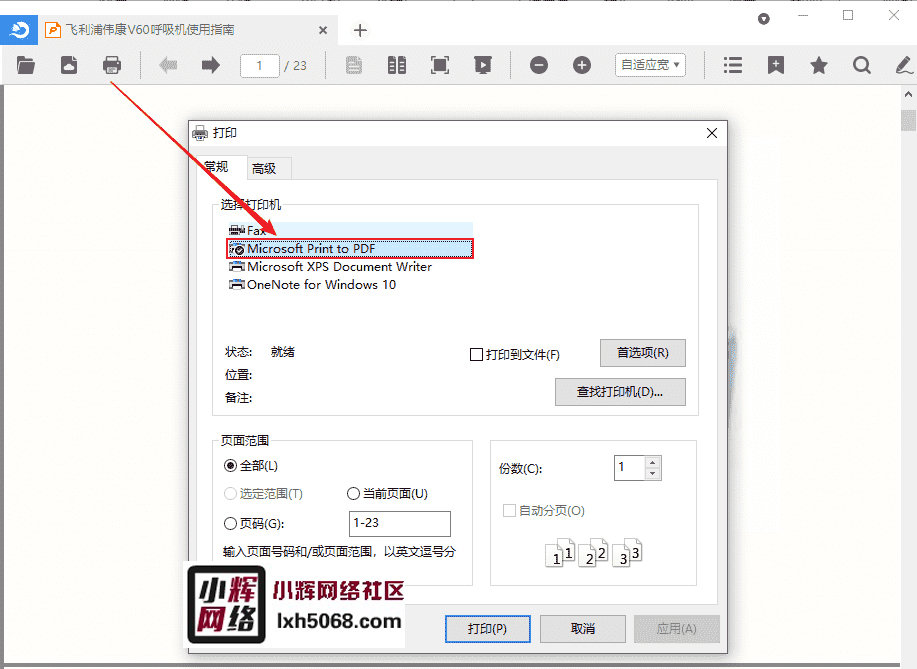Click the scrollbar up arrow
Viewport: 917px width, 669px height.
pyautogui.click(x=908, y=94)
